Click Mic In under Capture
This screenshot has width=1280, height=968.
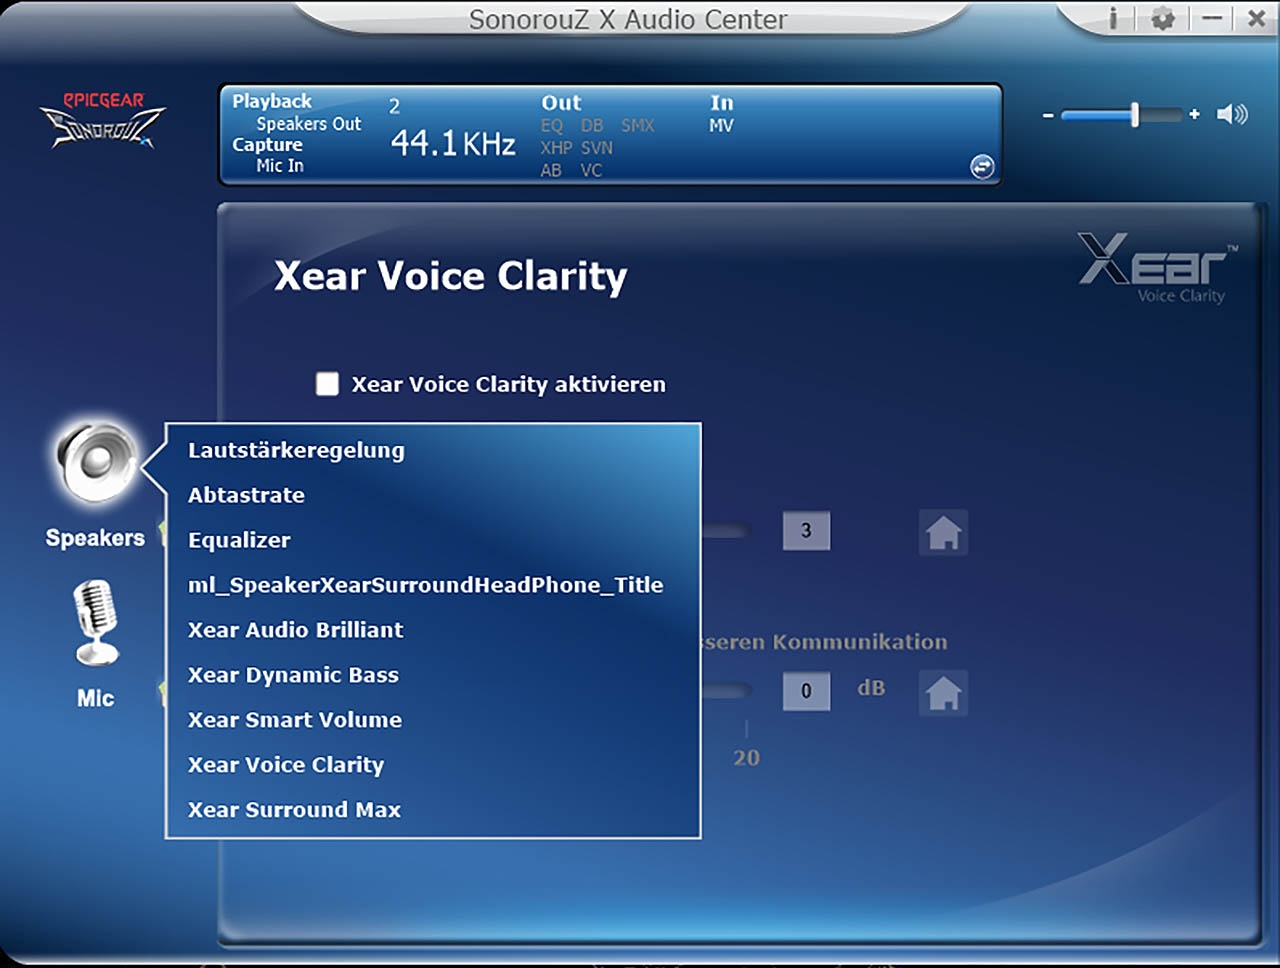(280, 166)
